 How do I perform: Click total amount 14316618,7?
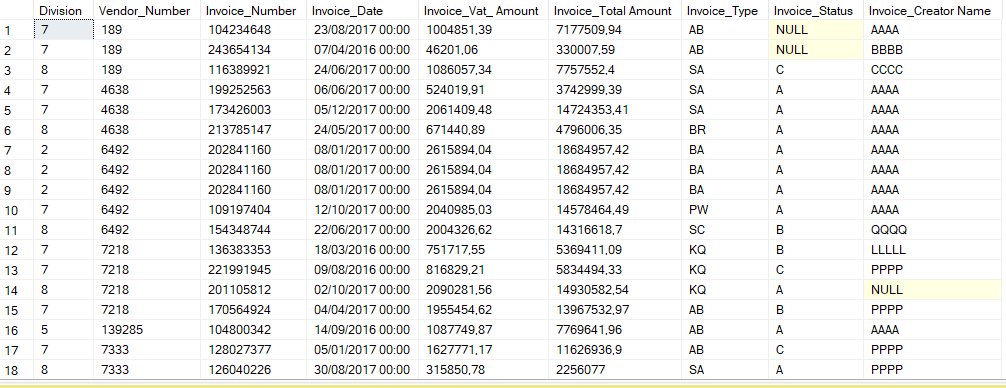[x=588, y=230]
